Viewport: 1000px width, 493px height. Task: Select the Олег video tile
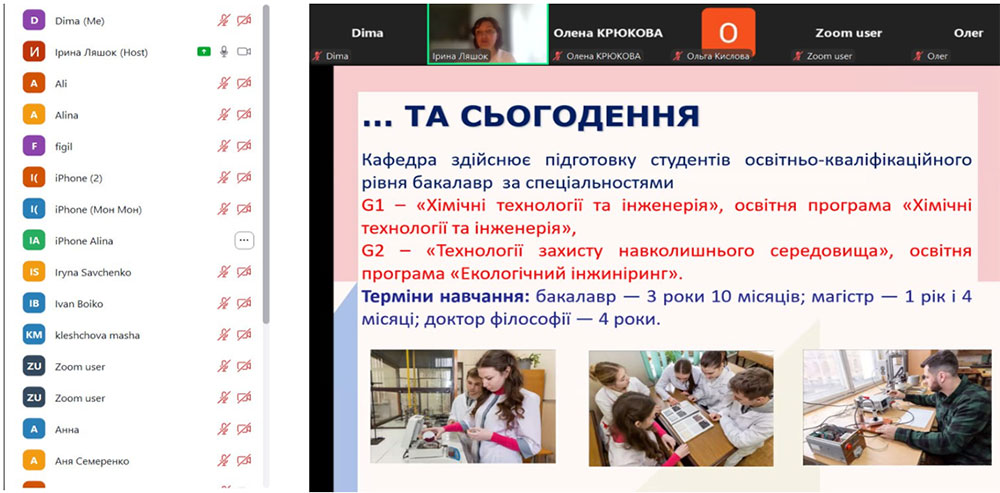(955, 34)
